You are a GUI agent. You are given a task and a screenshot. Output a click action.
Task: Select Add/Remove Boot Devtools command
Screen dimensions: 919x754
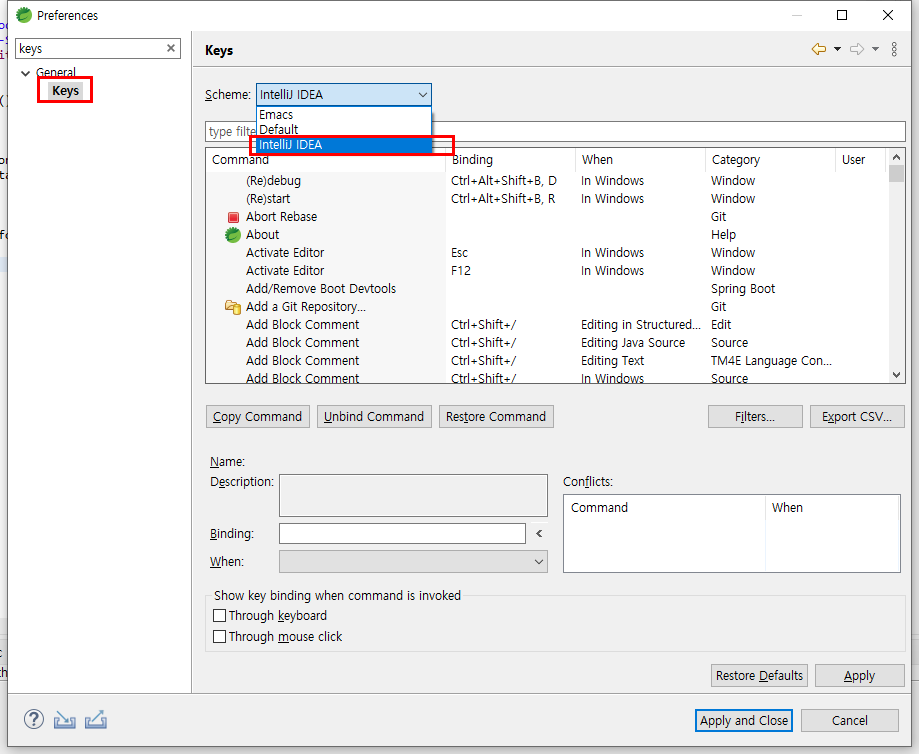[545, 288]
